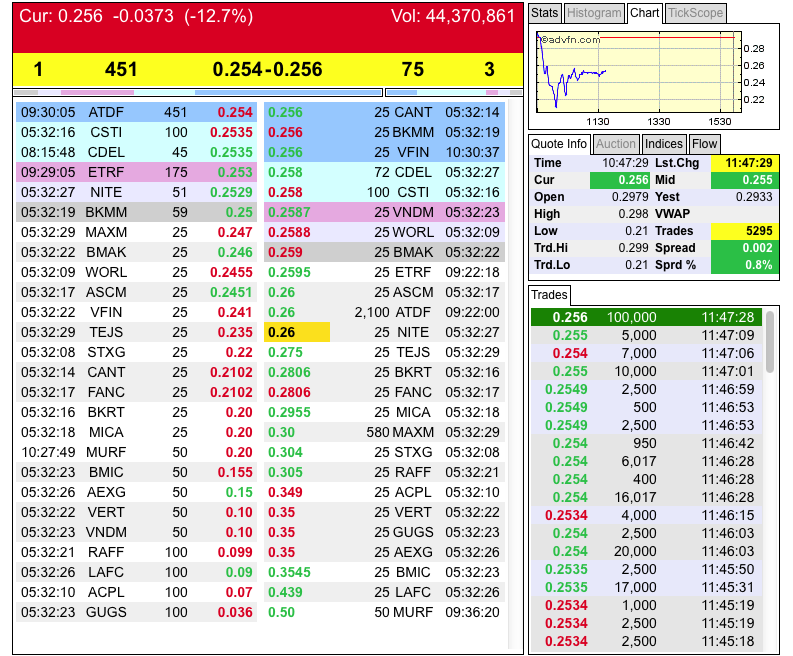The width and height of the screenshot is (793, 656).
Task: Click the ACPL ask at 0.349
Action: coord(384,492)
